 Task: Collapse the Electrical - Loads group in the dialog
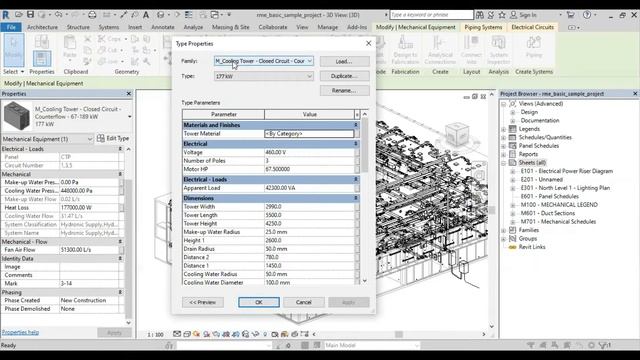pyautogui.click(x=356, y=179)
